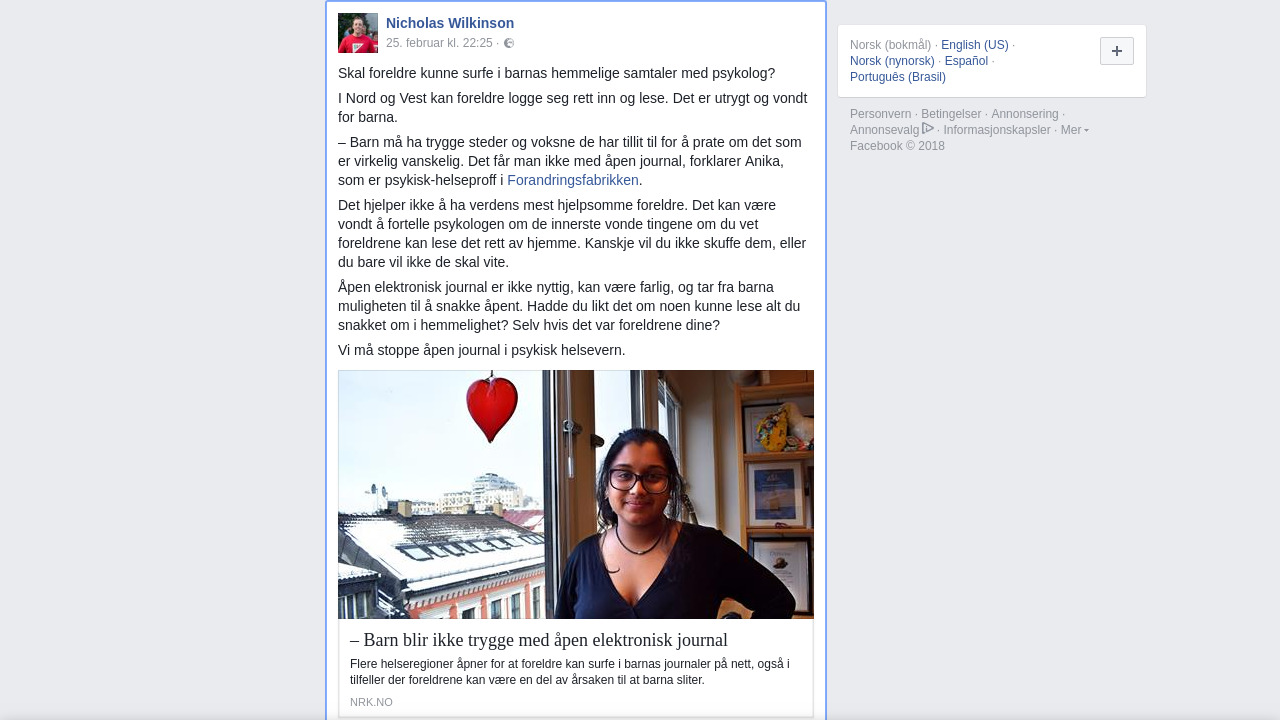Select Español language
The image size is (1280, 720).
click(966, 61)
